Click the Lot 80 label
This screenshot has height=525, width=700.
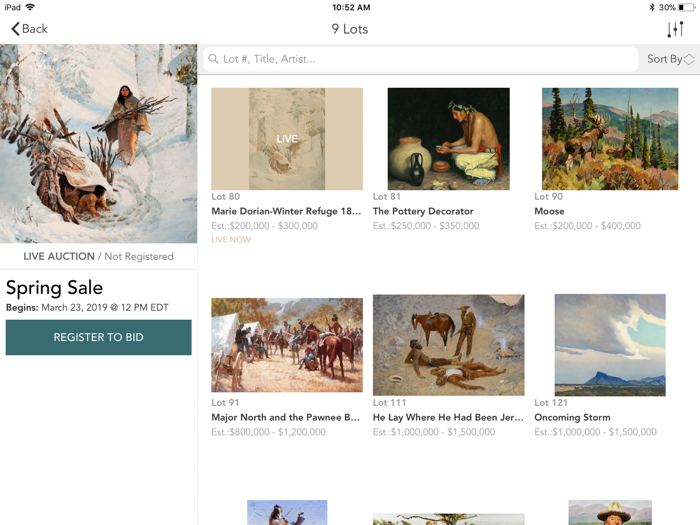(225, 196)
